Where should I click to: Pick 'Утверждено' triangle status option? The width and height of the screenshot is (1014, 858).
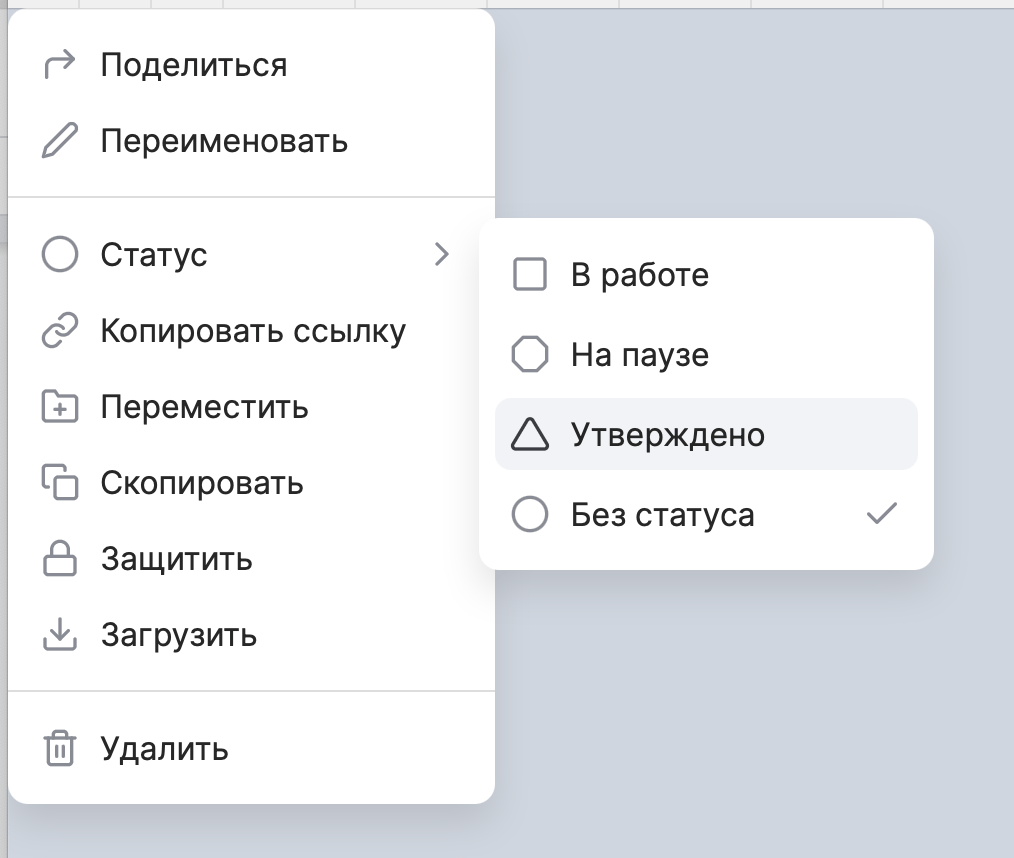tap(667, 434)
